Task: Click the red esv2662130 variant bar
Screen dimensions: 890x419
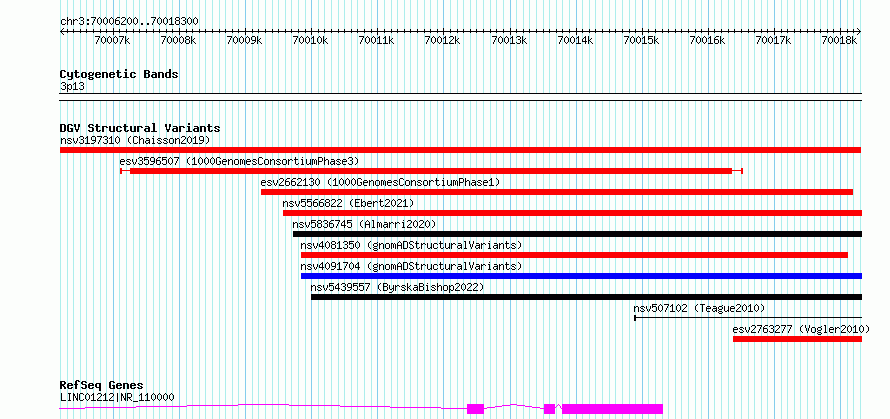Action: (x=557, y=192)
